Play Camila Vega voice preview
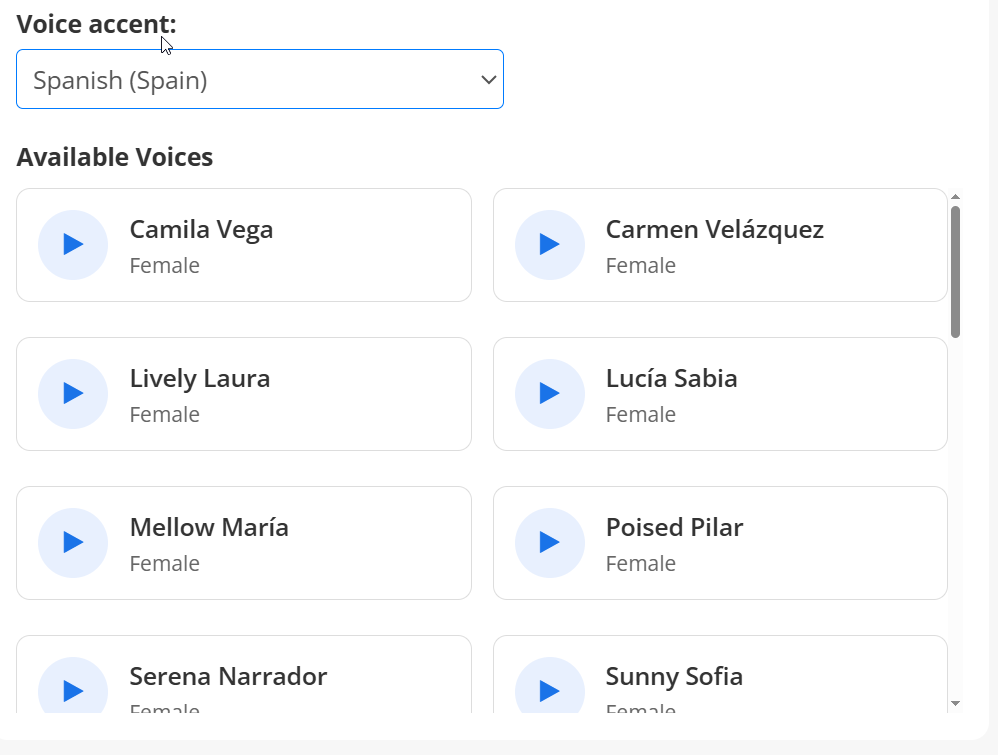The height and width of the screenshot is (755, 998). click(x=73, y=245)
